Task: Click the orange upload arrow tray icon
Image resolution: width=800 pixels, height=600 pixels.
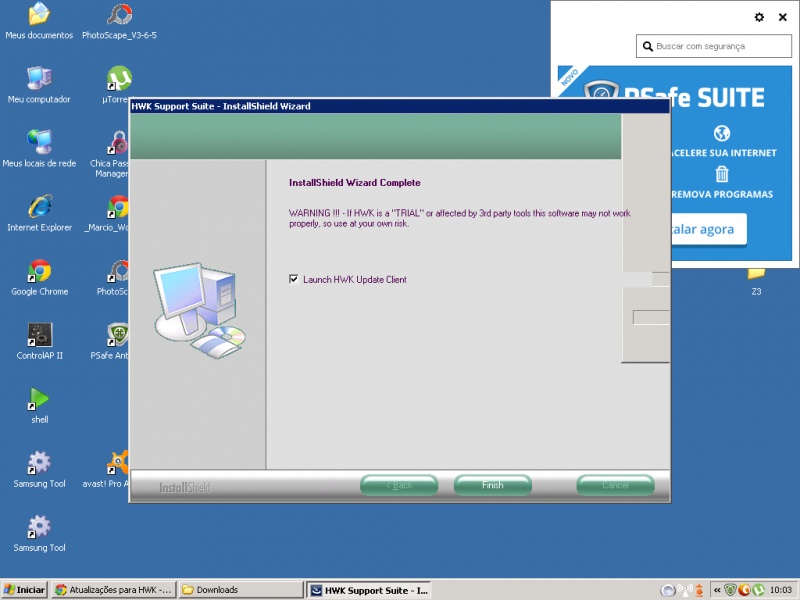Action: click(x=699, y=590)
